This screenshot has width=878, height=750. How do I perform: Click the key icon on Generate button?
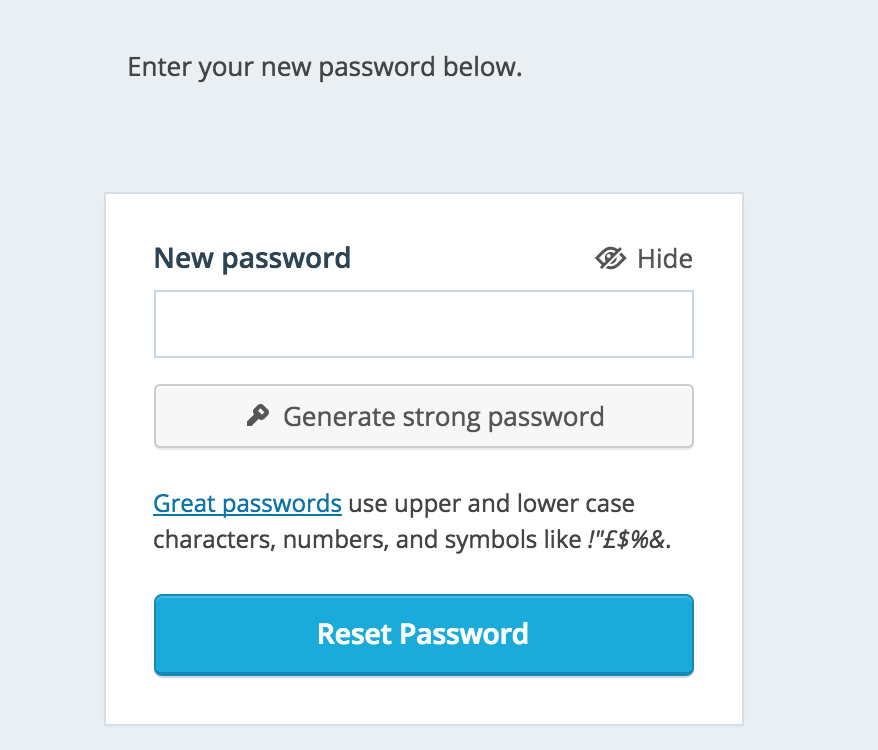pyautogui.click(x=258, y=415)
